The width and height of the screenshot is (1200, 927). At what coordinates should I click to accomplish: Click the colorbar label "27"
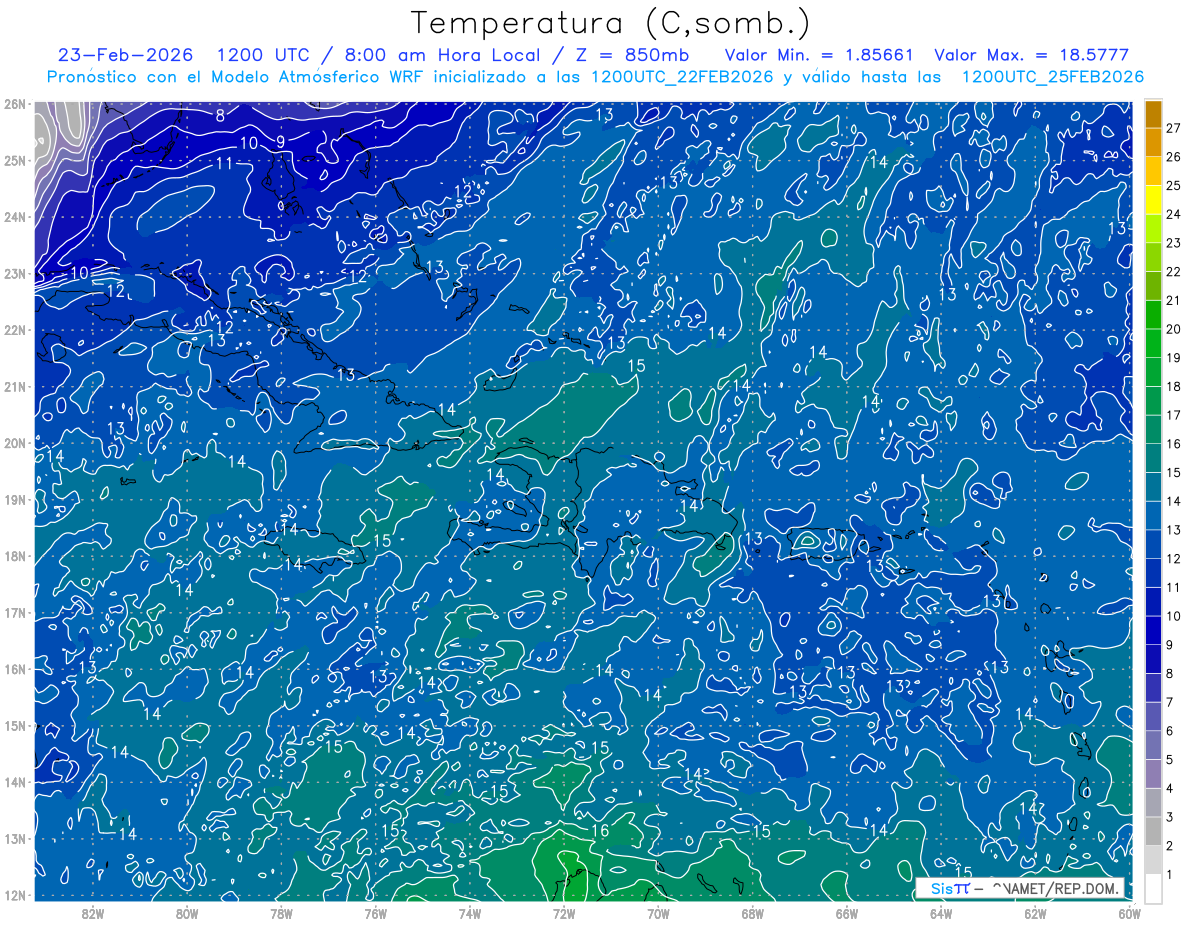coord(1174,128)
